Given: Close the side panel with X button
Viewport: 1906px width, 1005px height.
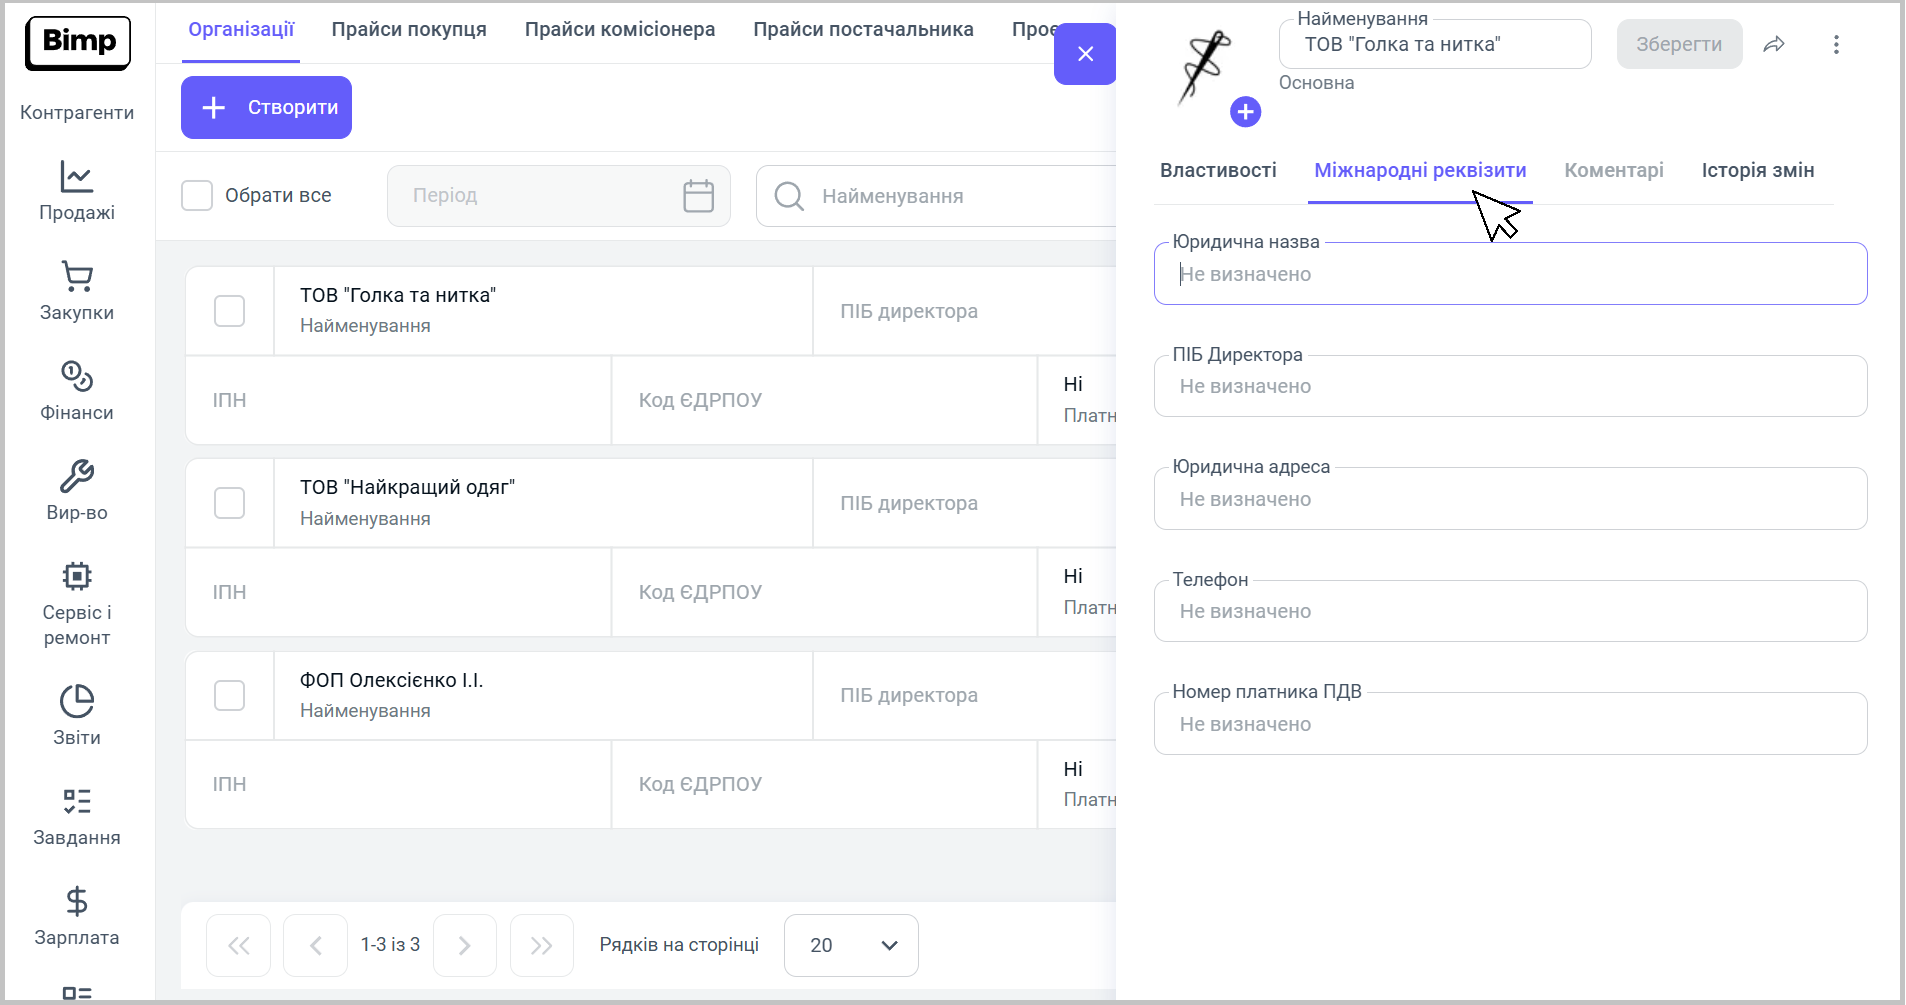Looking at the screenshot, I should [x=1085, y=54].
